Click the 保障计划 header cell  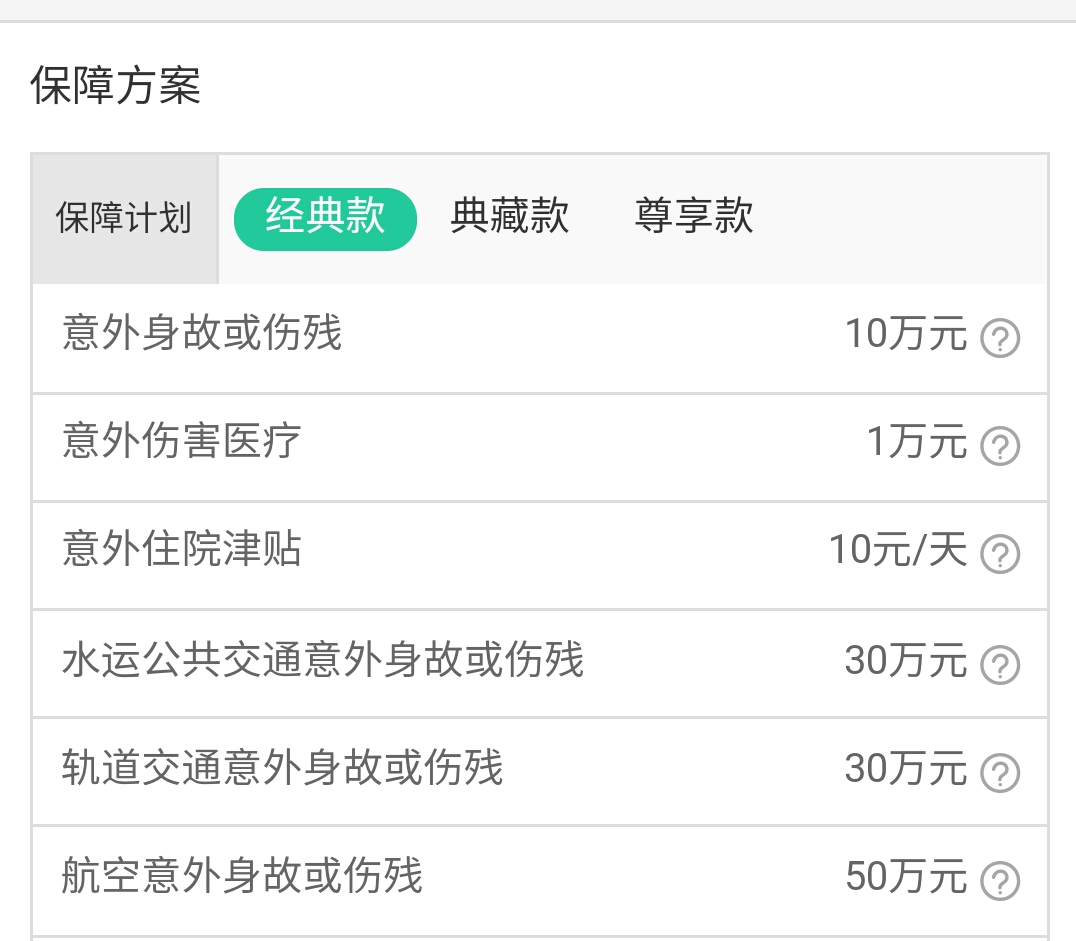pyautogui.click(x=124, y=218)
